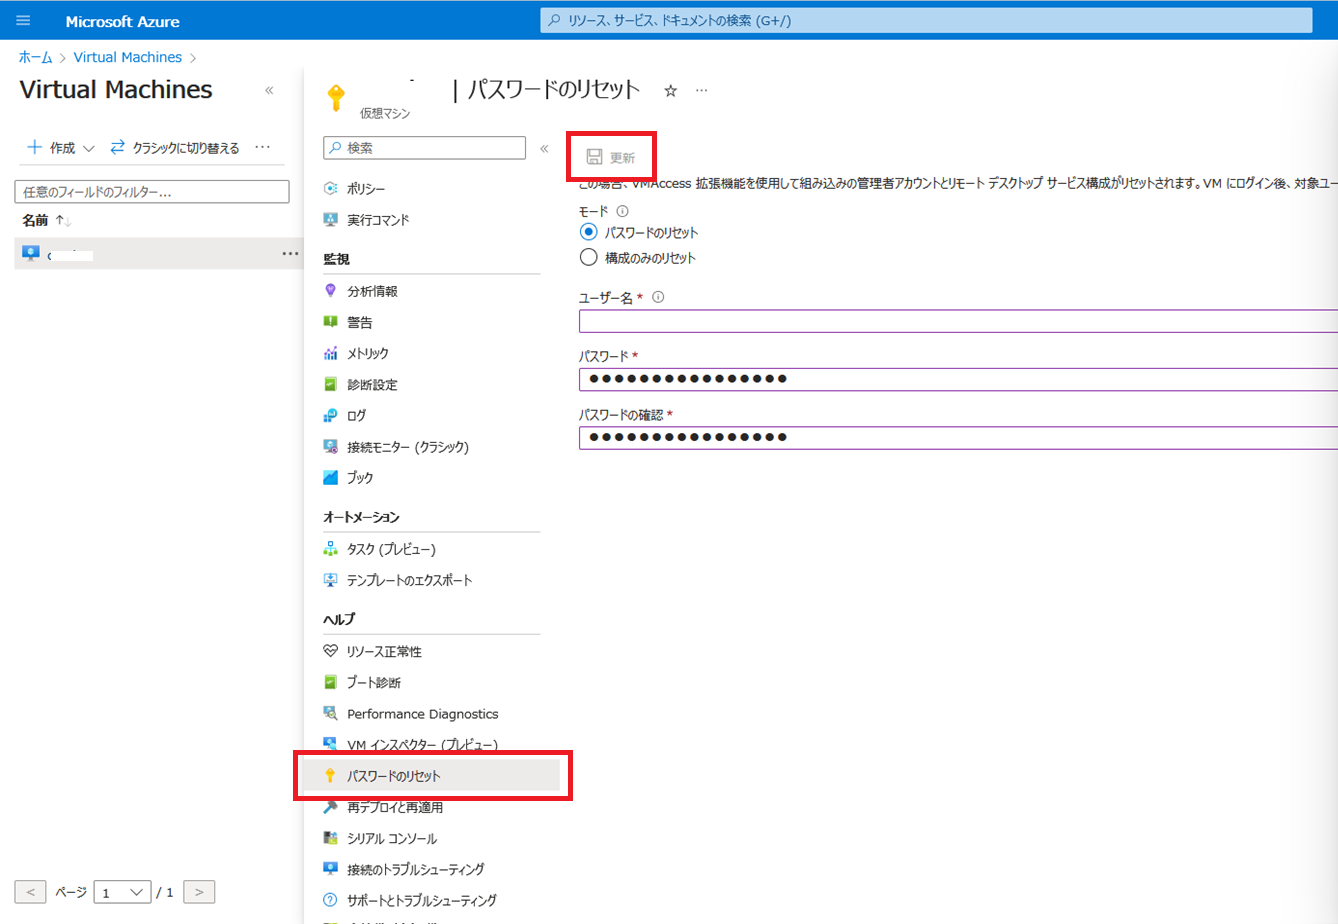Open the page number dropdown
This screenshot has width=1338, height=924.
point(122,892)
